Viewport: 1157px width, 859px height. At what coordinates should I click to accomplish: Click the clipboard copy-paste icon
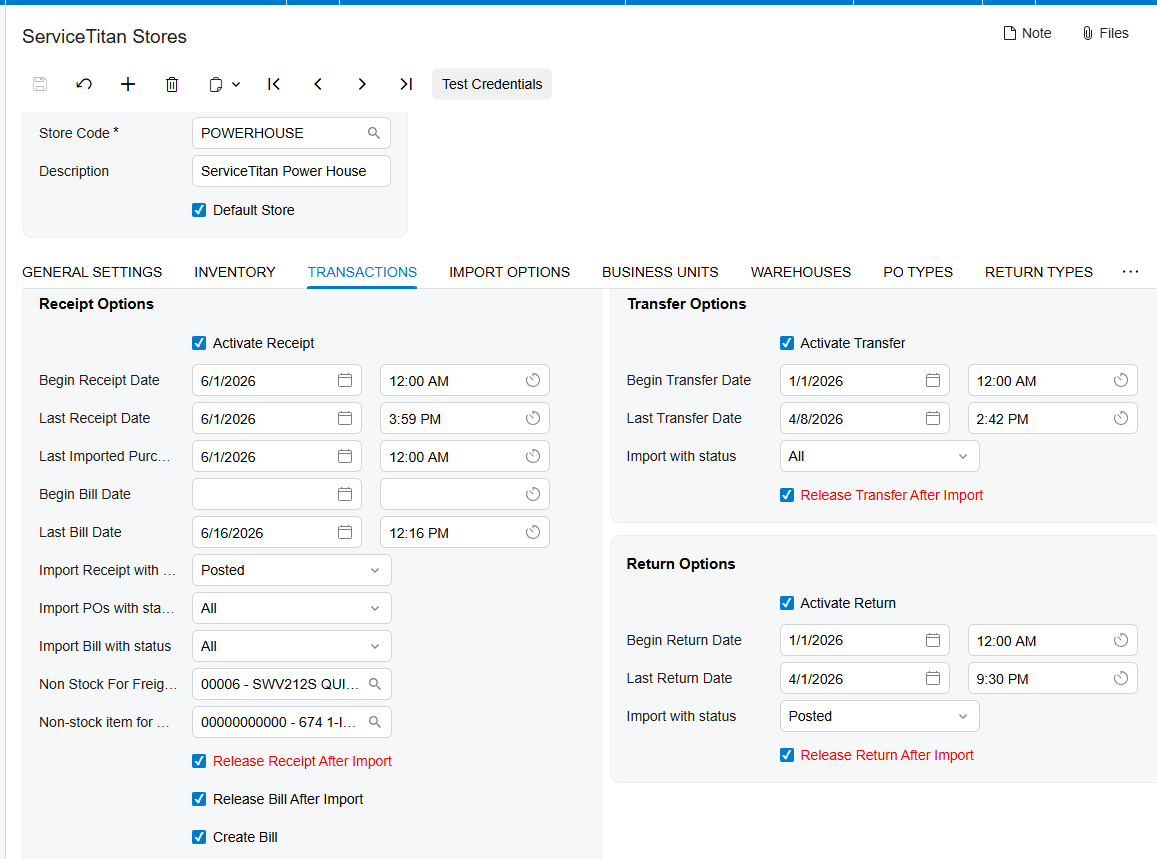(x=215, y=84)
